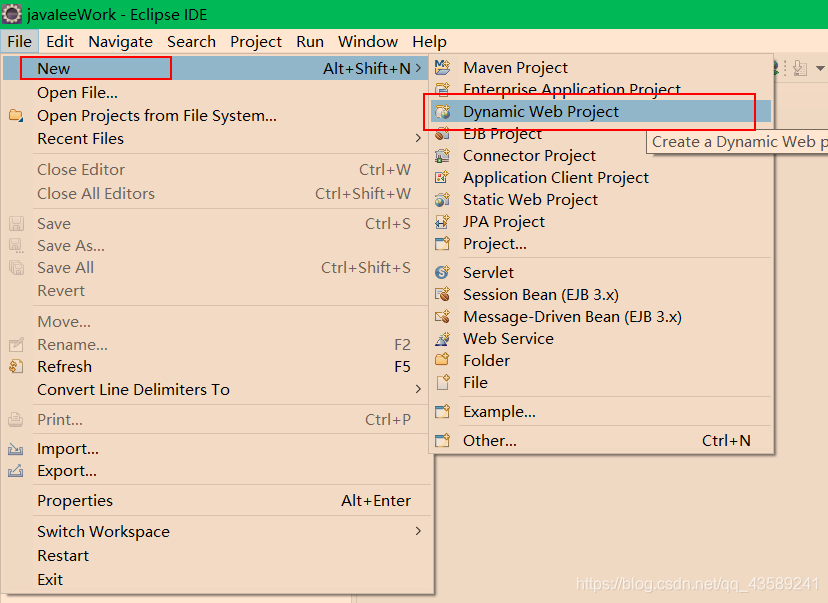Choose Export... from File menu
Screen dimensions: 828x603
click(x=216, y=470)
